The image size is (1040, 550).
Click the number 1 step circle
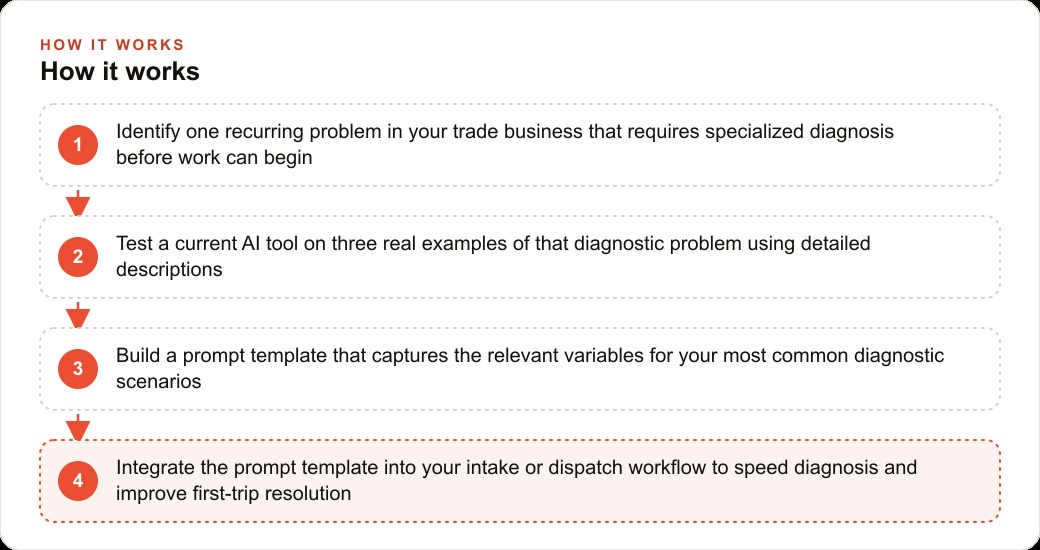78,145
